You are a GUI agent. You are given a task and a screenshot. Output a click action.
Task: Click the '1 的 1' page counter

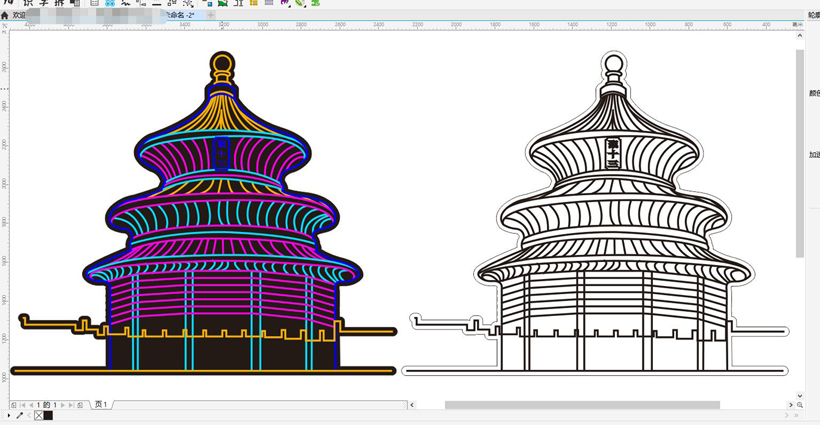coord(47,405)
